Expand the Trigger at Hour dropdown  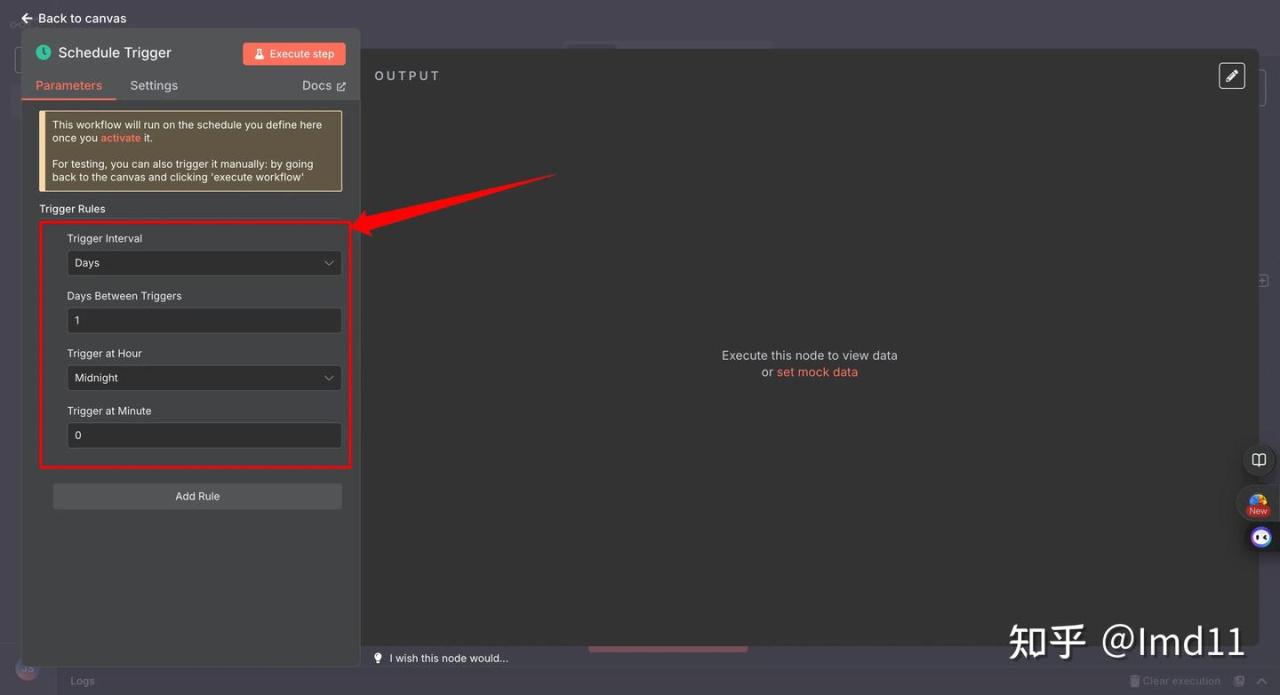(x=204, y=378)
